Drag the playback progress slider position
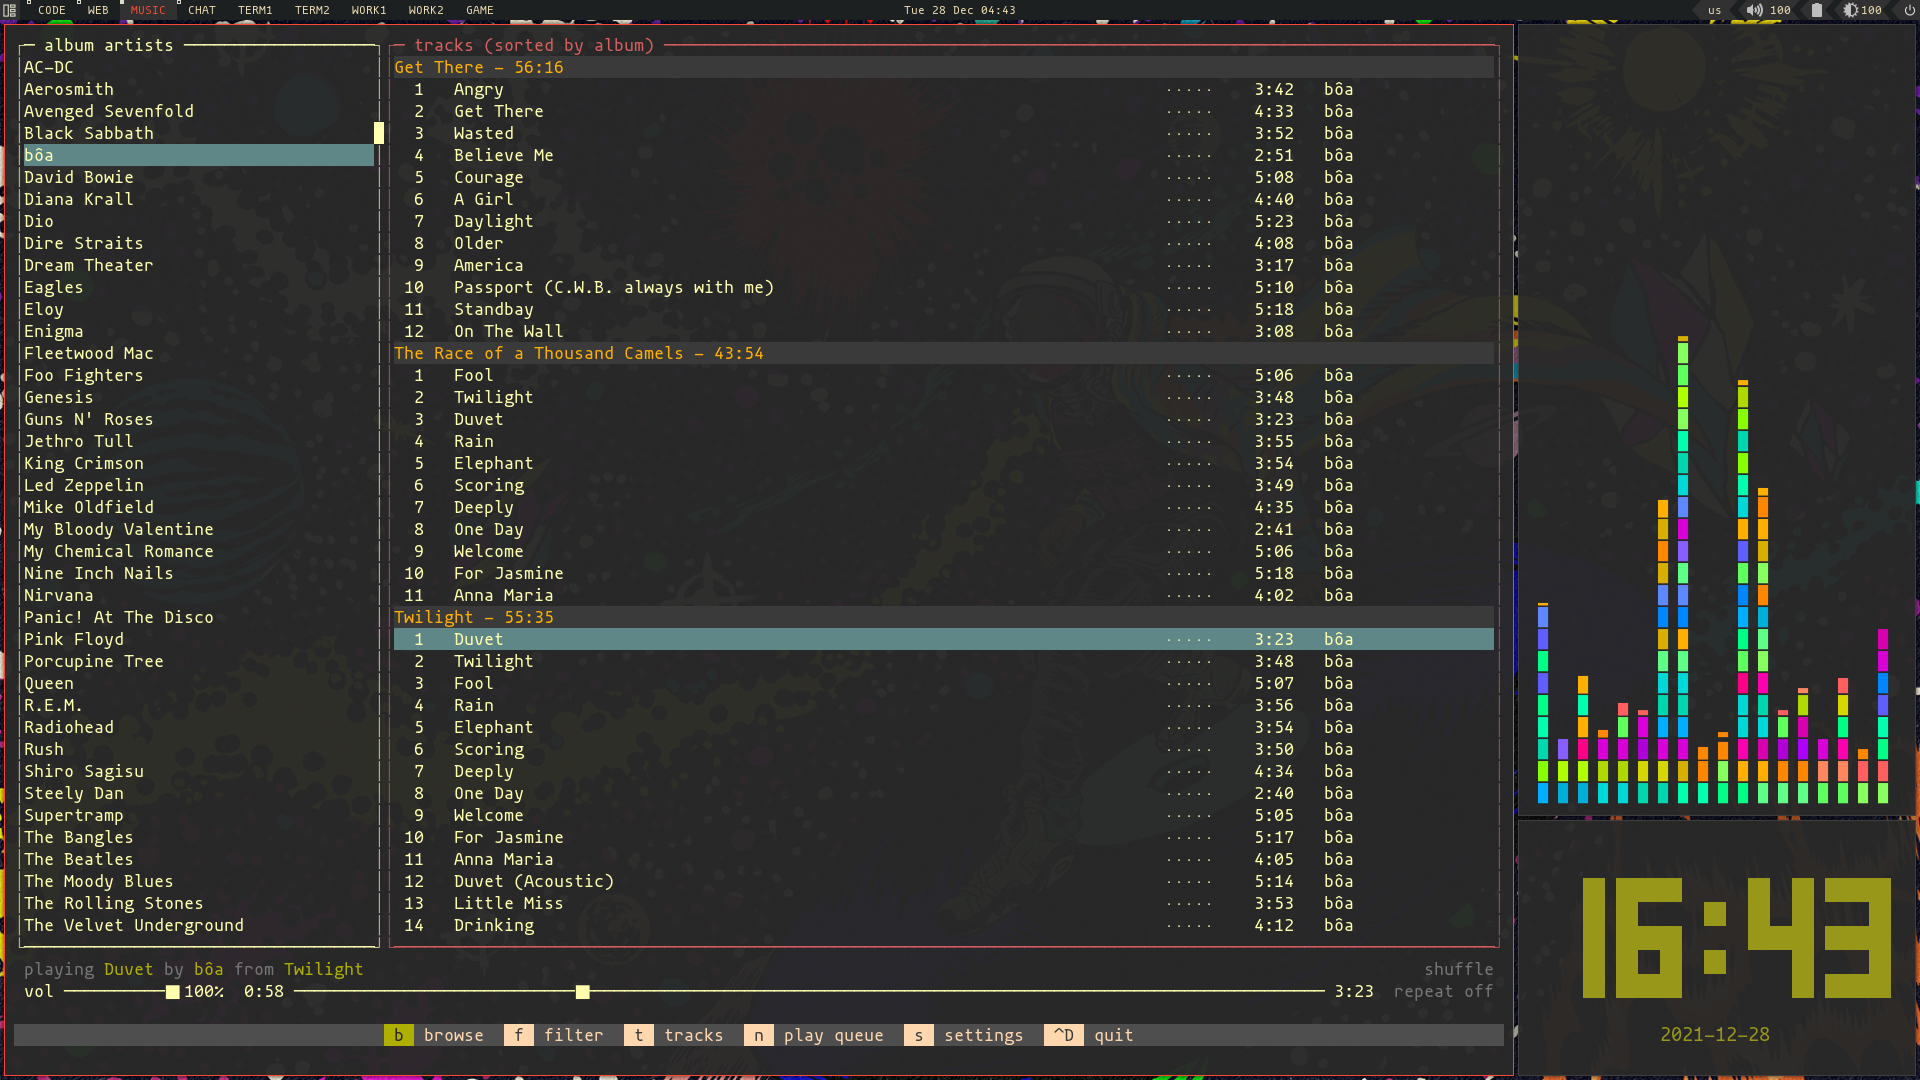Screen dimensions: 1920x1080 (x=583, y=992)
